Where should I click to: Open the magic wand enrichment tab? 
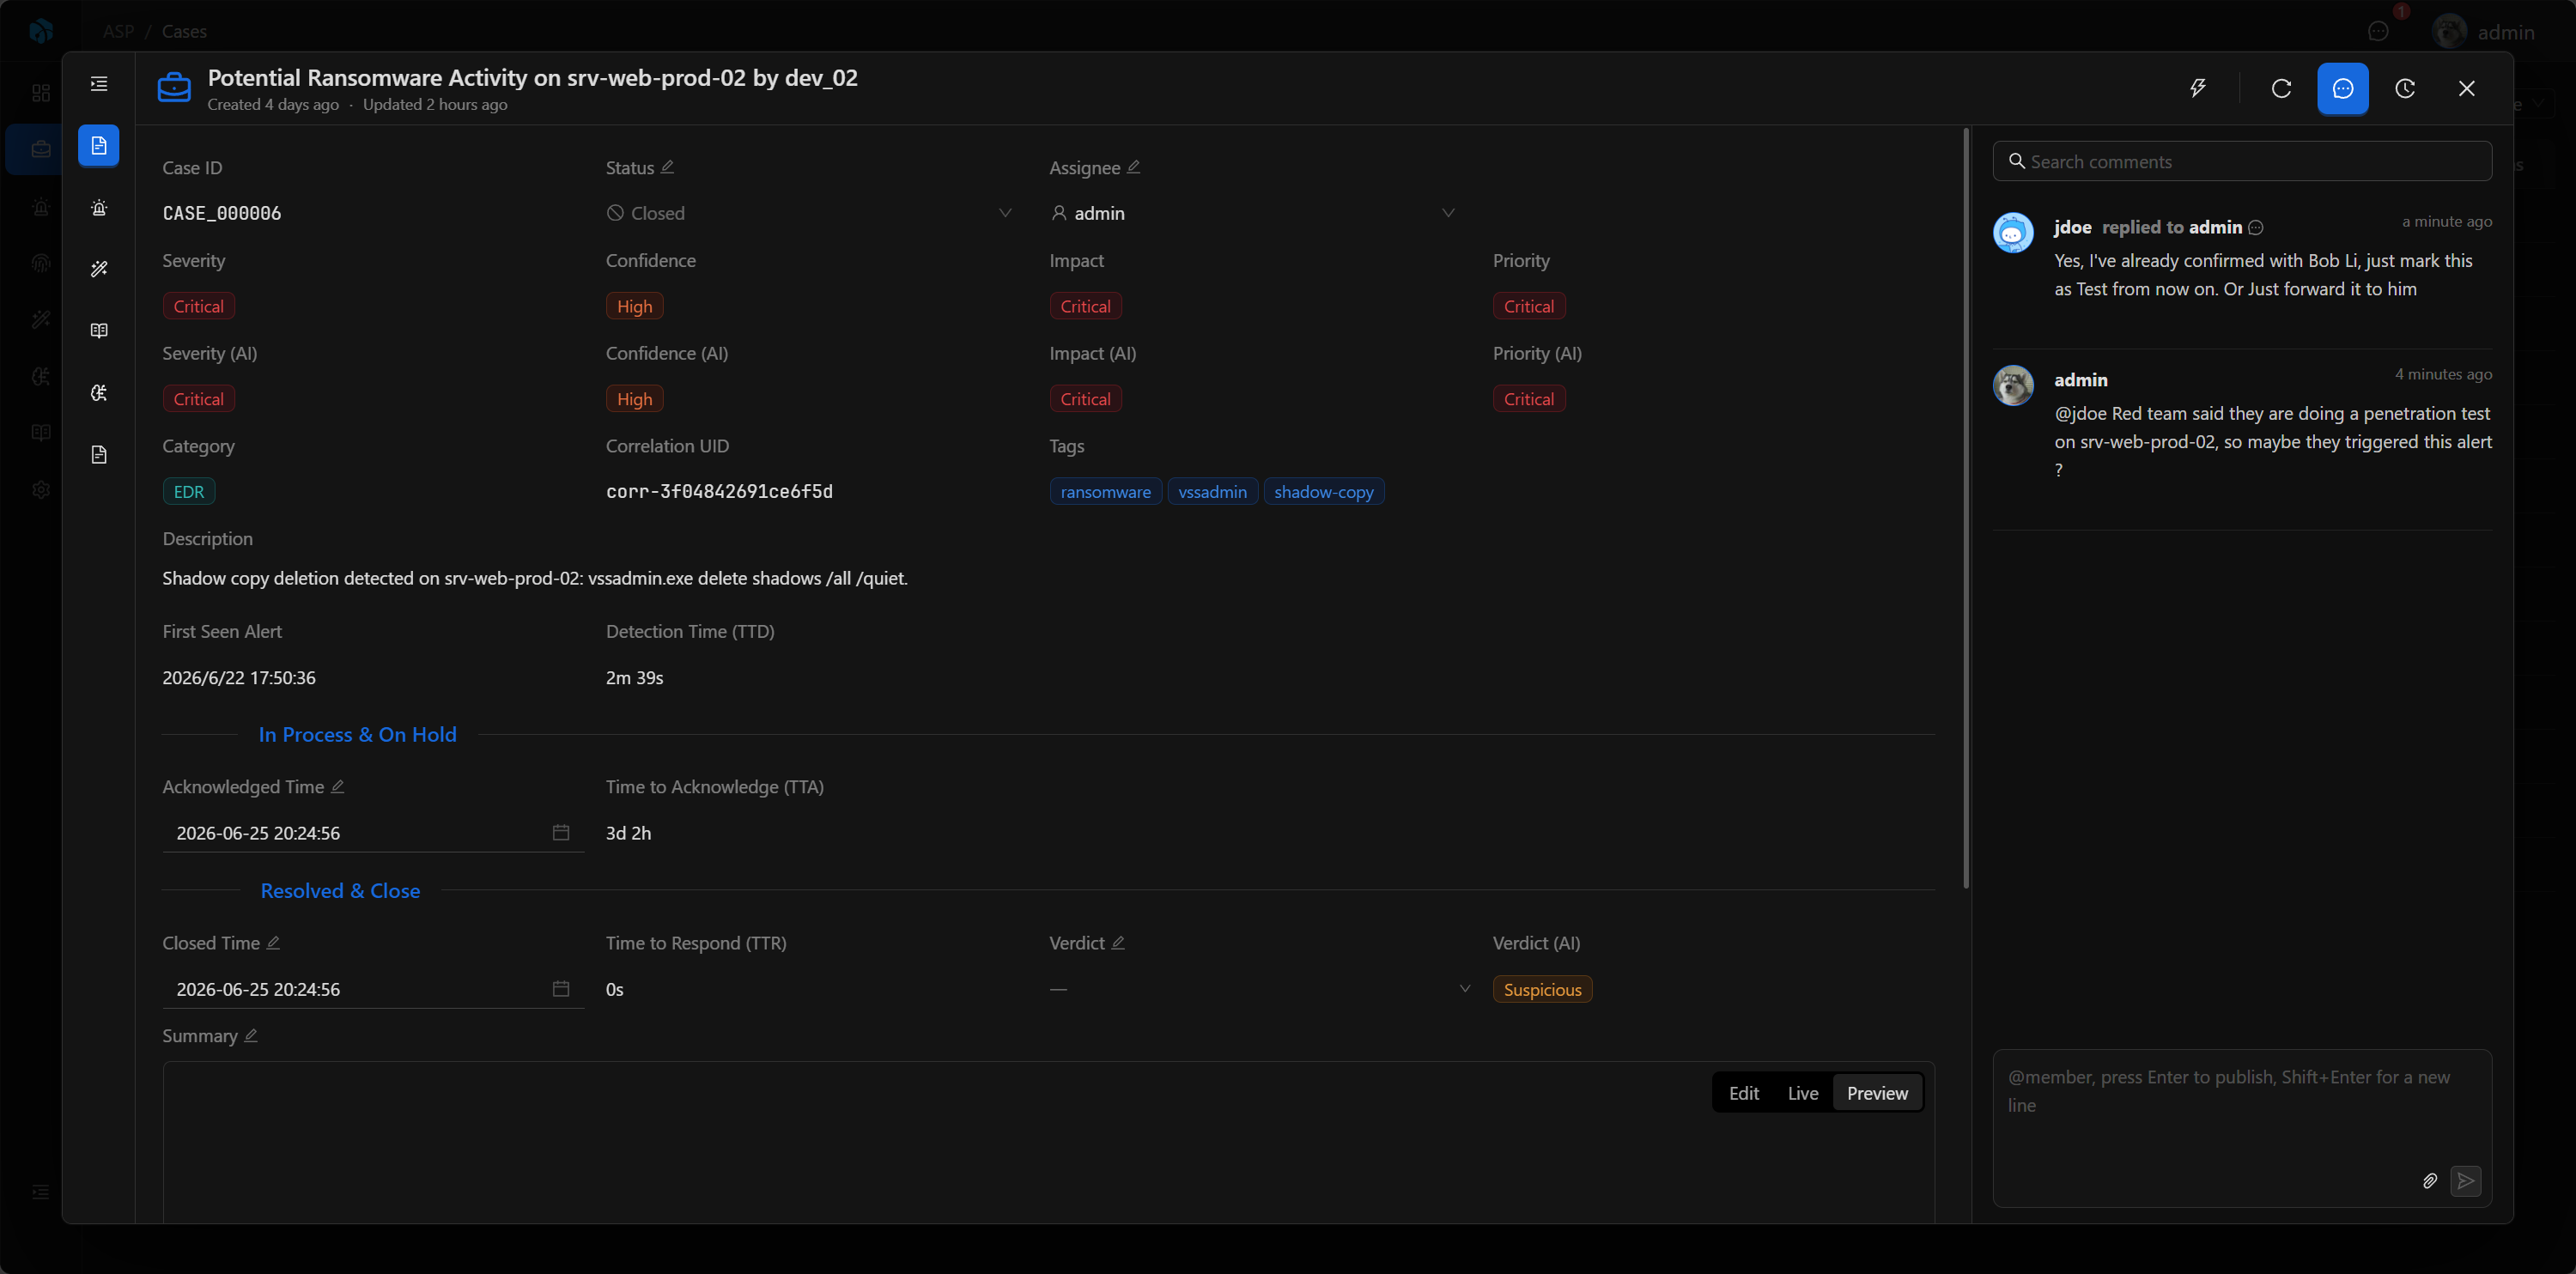coord(99,269)
